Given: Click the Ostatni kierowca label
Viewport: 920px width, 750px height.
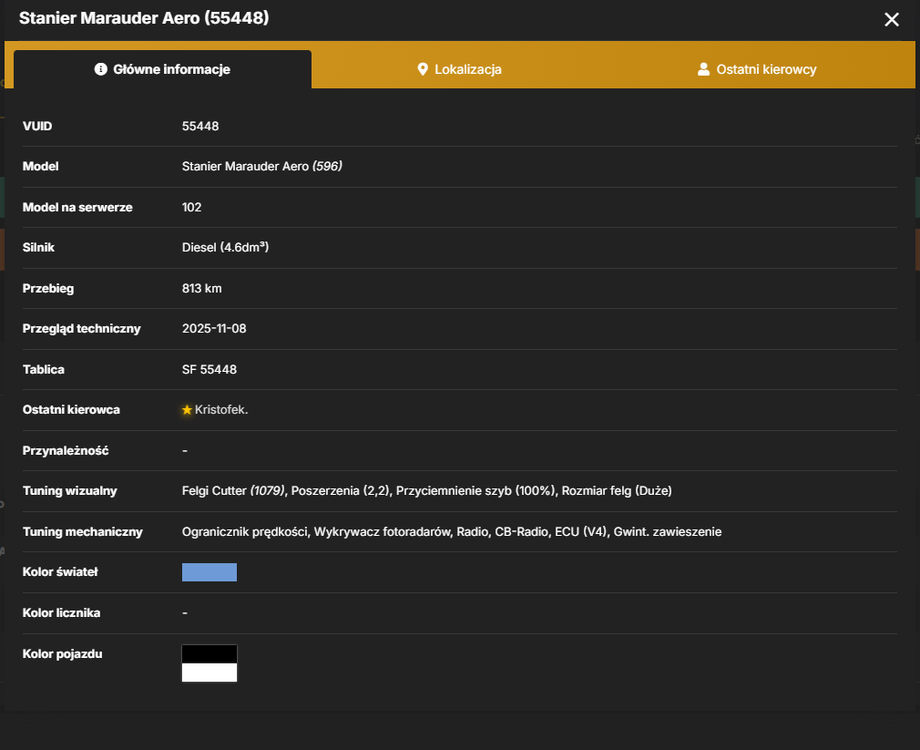Looking at the screenshot, I should pos(71,410).
